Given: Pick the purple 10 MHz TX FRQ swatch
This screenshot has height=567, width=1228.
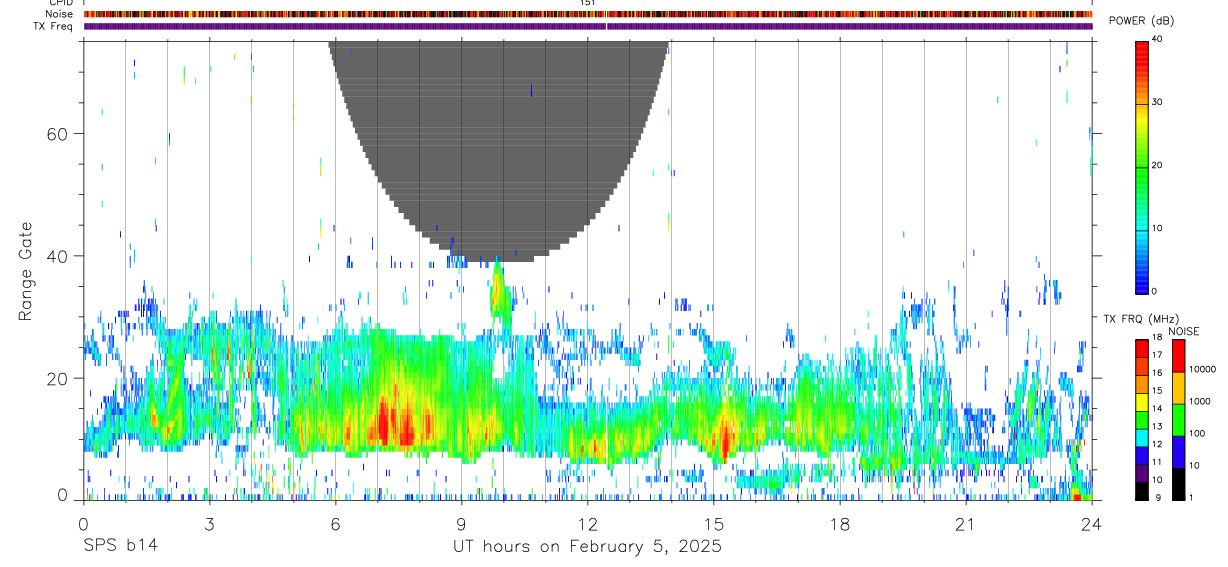Looking at the screenshot, I should pos(1142,475).
